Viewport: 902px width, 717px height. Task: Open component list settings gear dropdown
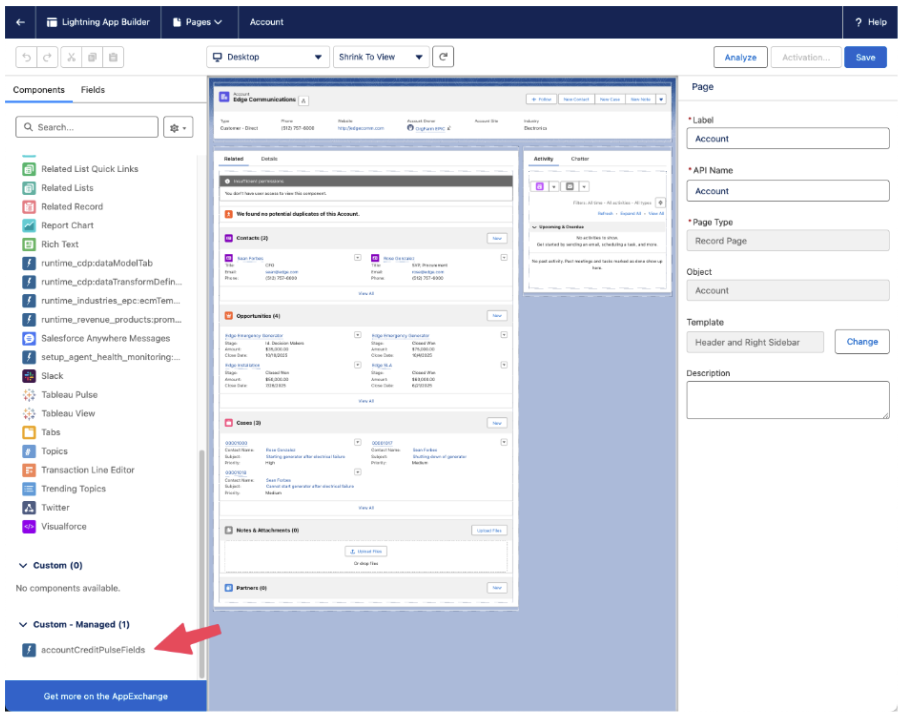pos(178,128)
